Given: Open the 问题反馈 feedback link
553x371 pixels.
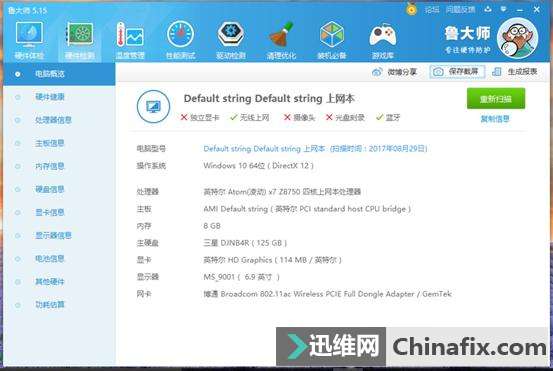Looking at the screenshot, I should [460, 10].
